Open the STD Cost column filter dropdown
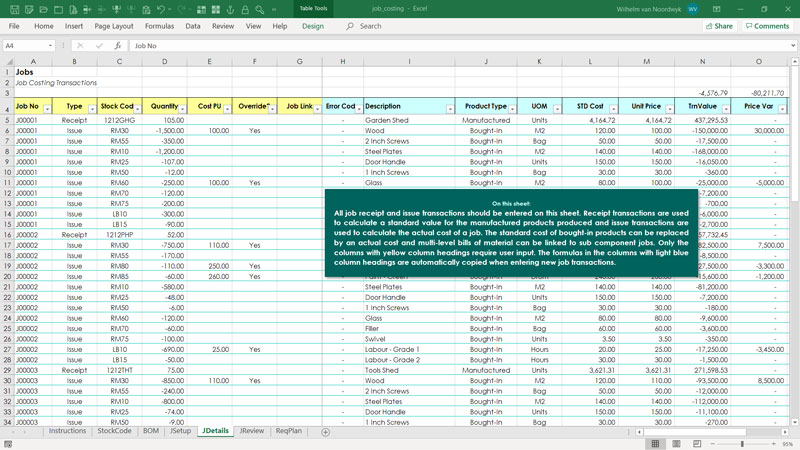The height and width of the screenshot is (450, 800). [x=613, y=109]
